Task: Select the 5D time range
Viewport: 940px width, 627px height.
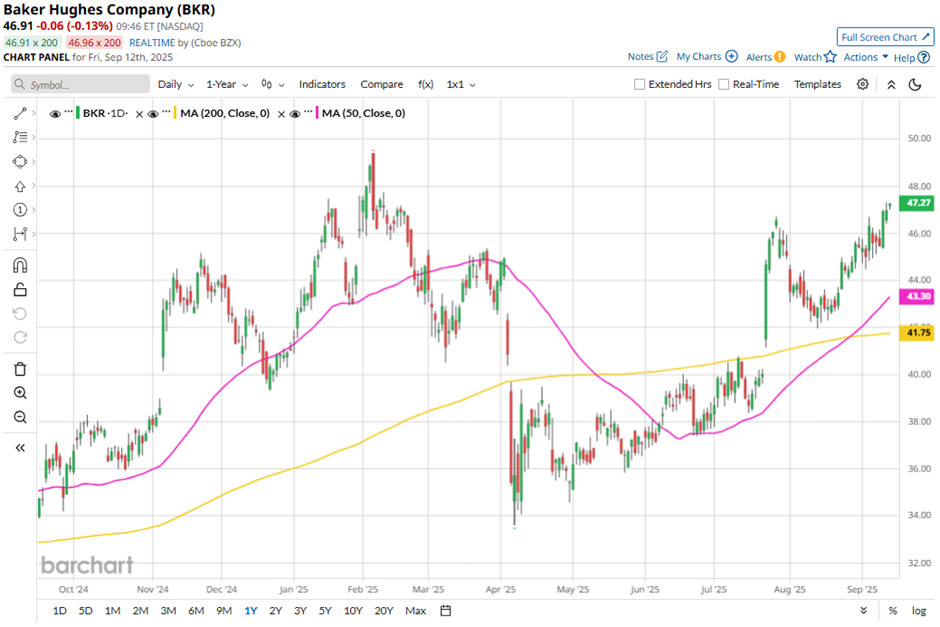Action: [86, 610]
